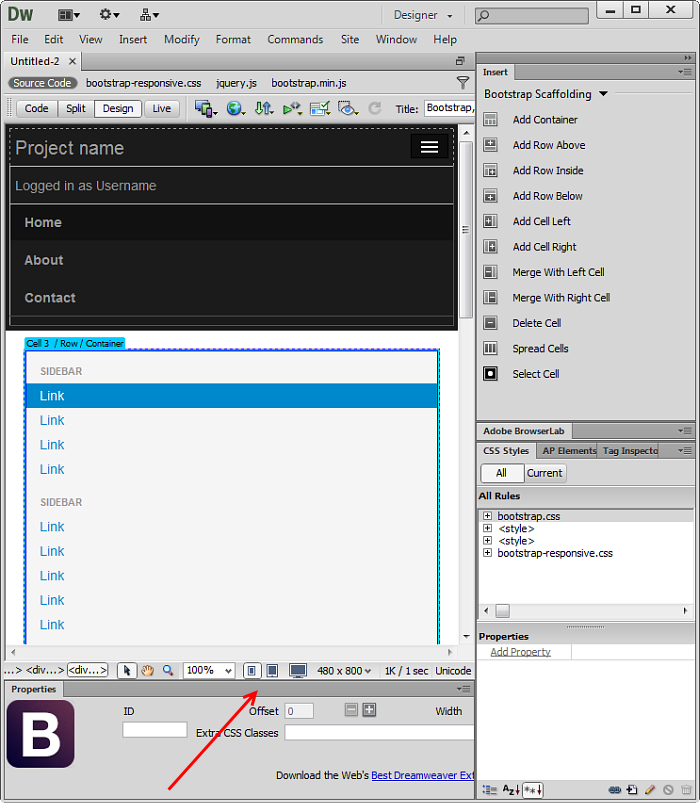
Task: Open the W3C Validation icon
Action: click(x=292, y=109)
